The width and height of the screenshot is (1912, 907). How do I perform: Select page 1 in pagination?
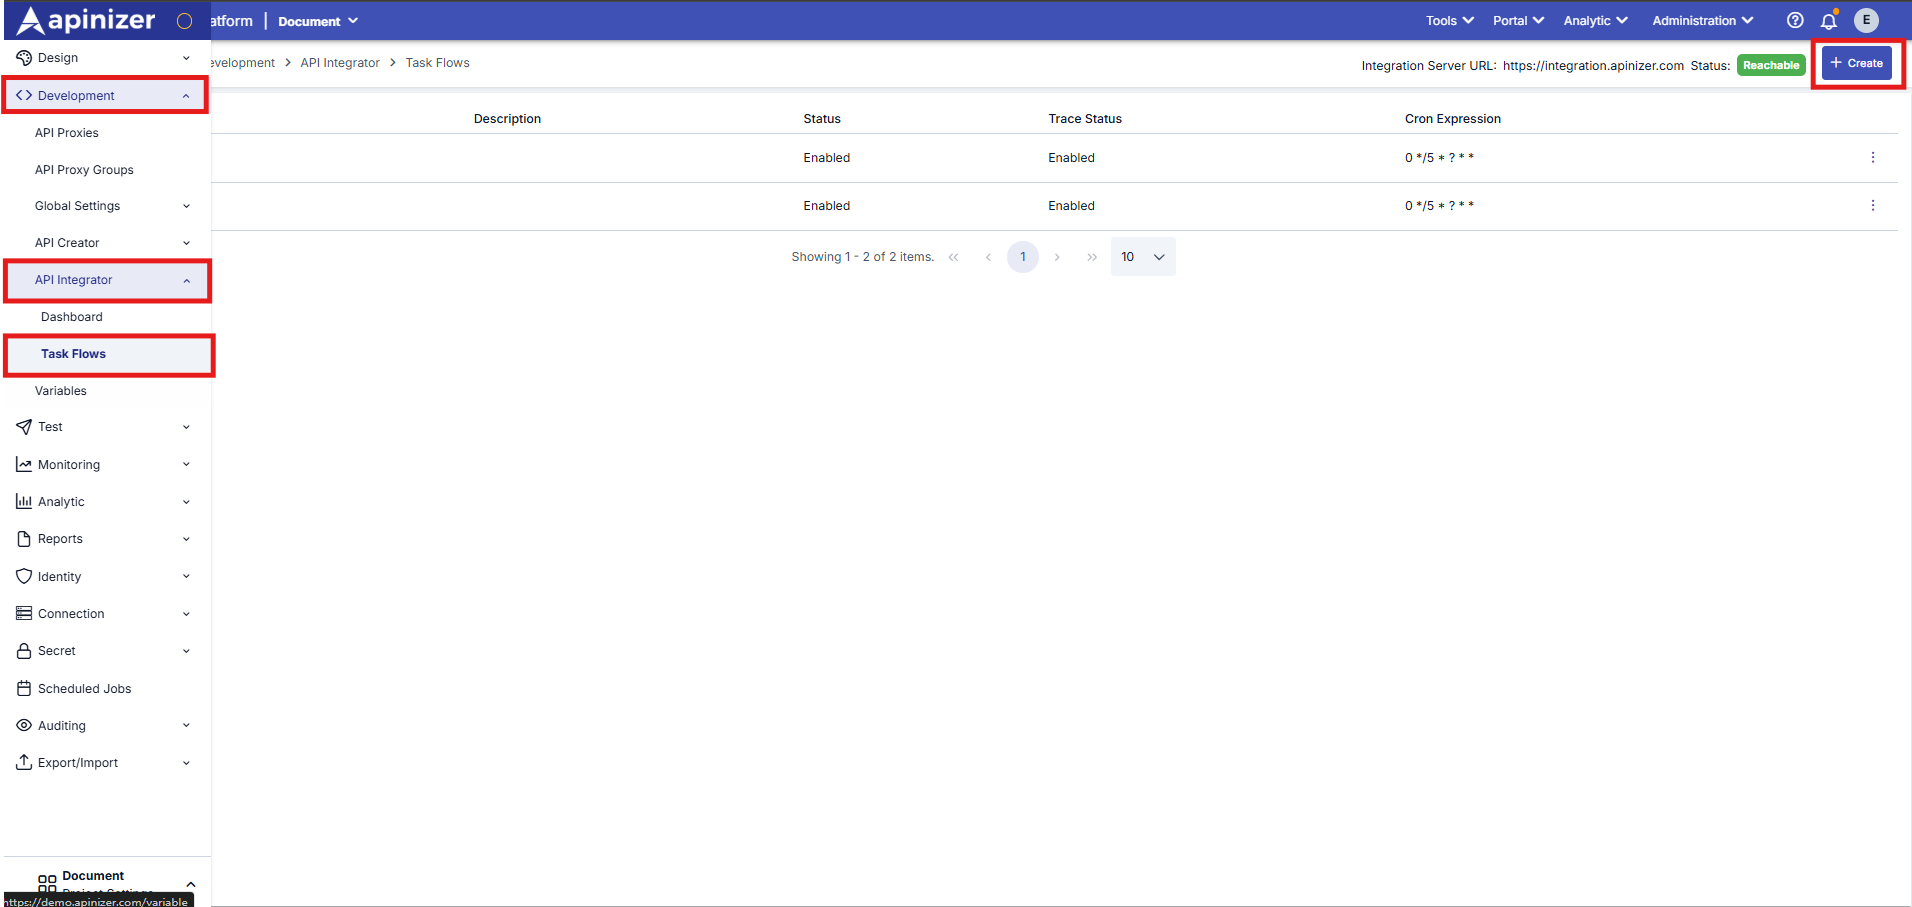click(x=1022, y=257)
